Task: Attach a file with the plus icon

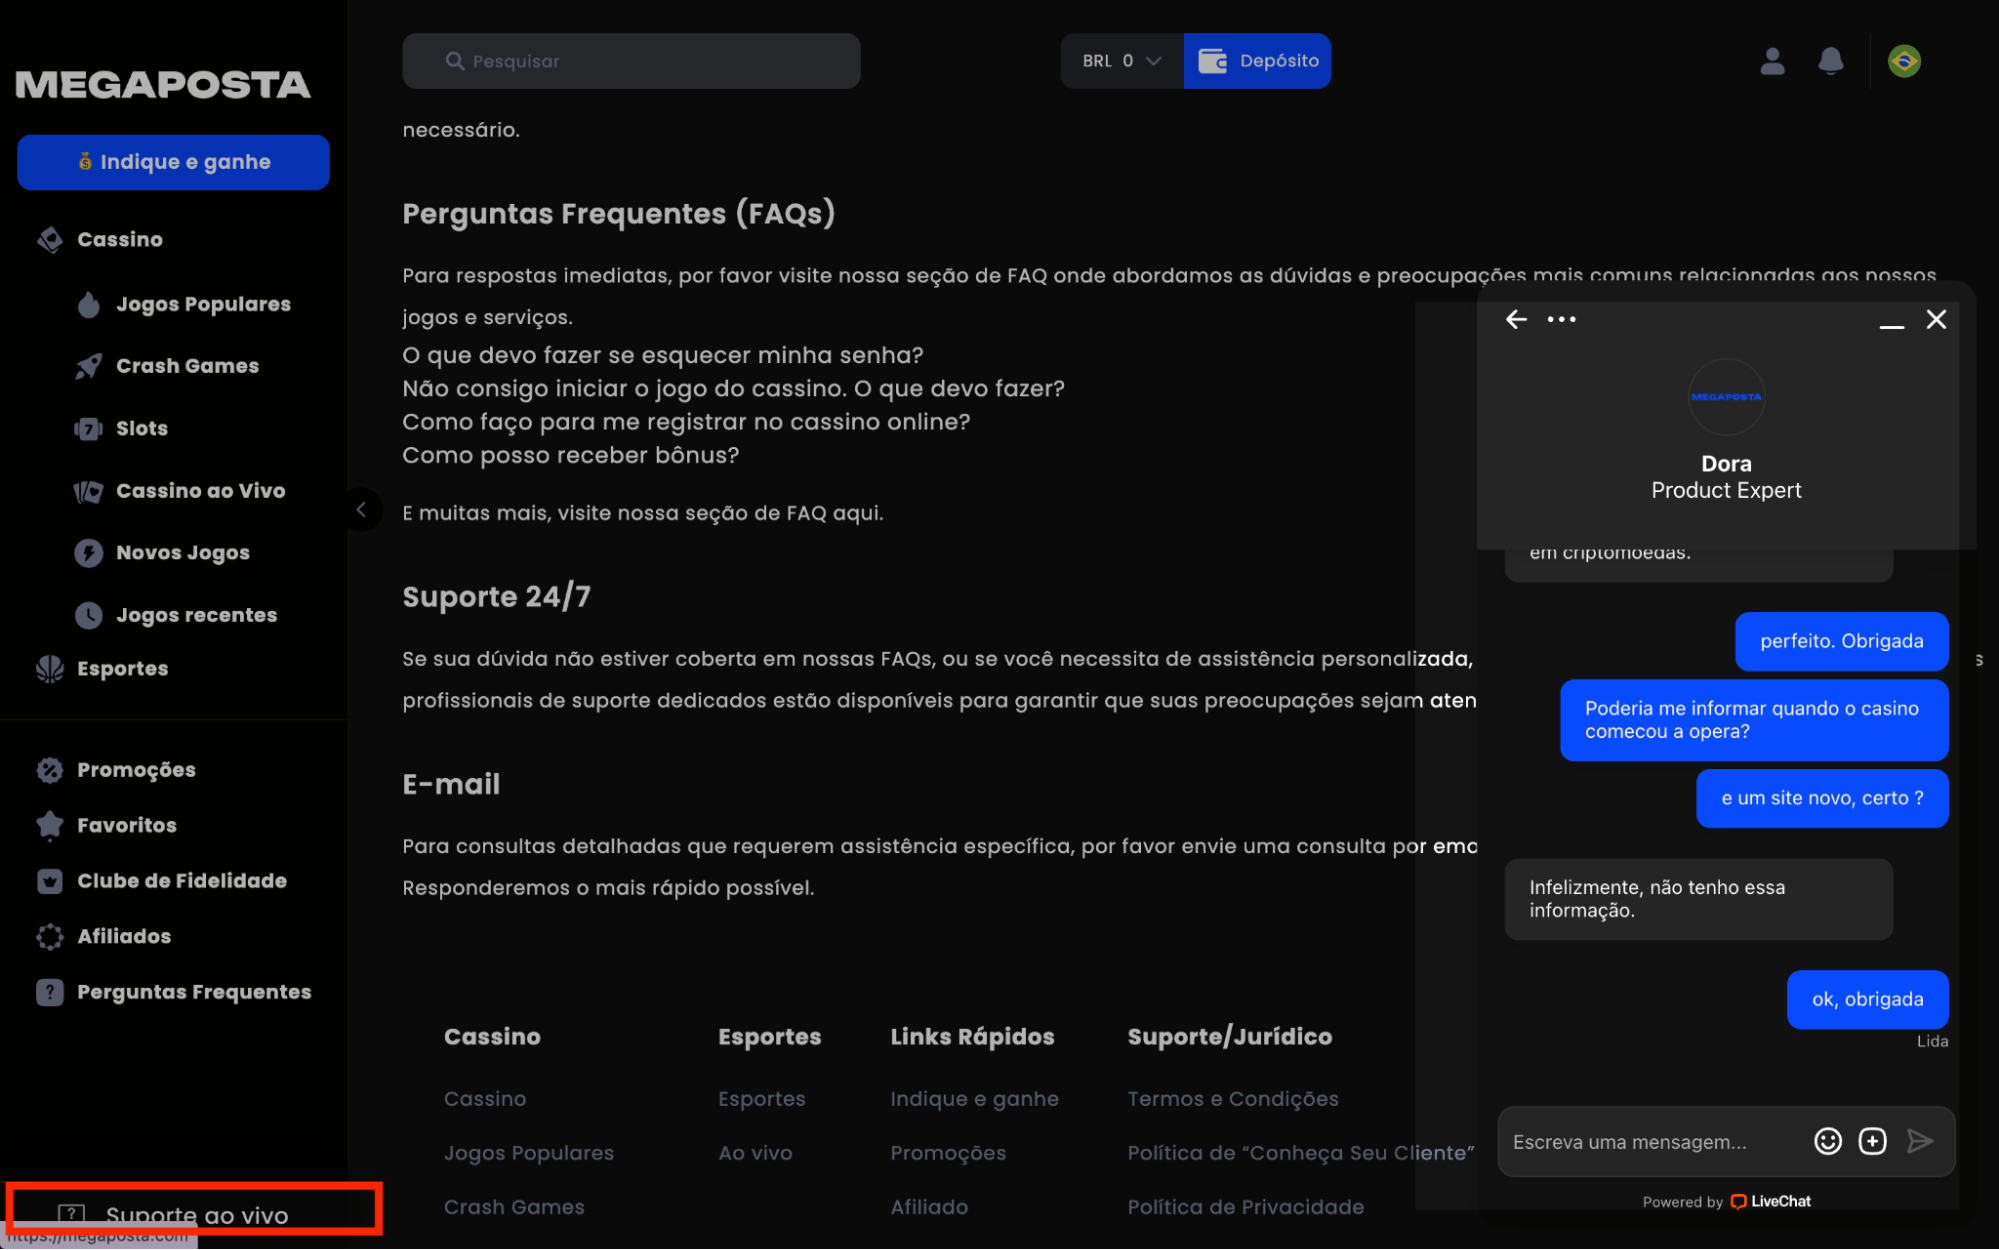Action: [x=1872, y=1141]
